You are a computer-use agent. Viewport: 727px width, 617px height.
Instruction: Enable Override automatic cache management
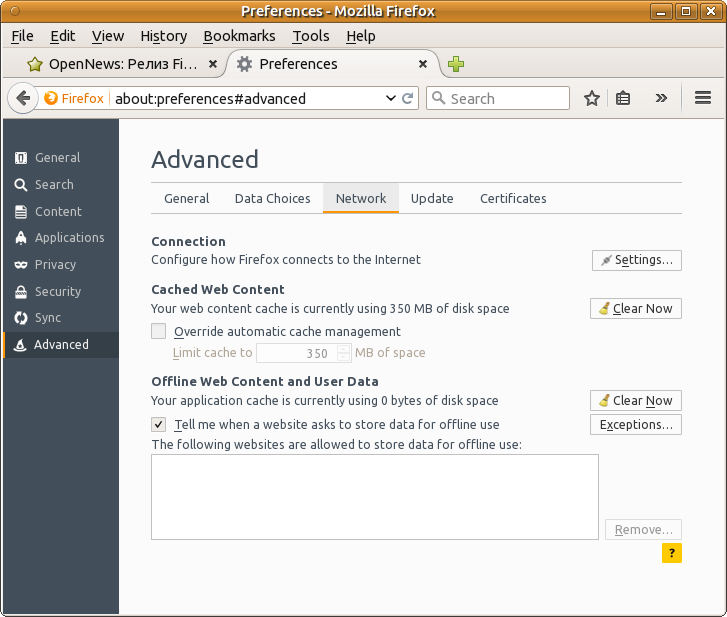159,331
